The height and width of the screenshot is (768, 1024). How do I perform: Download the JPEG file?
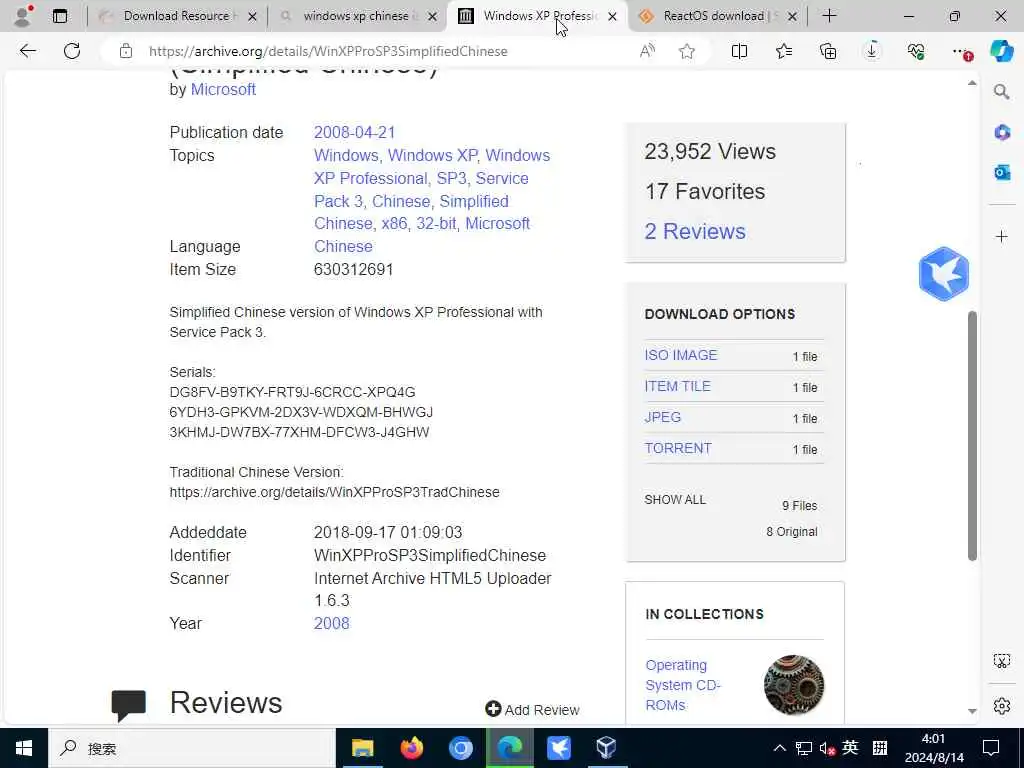click(x=663, y=417)
